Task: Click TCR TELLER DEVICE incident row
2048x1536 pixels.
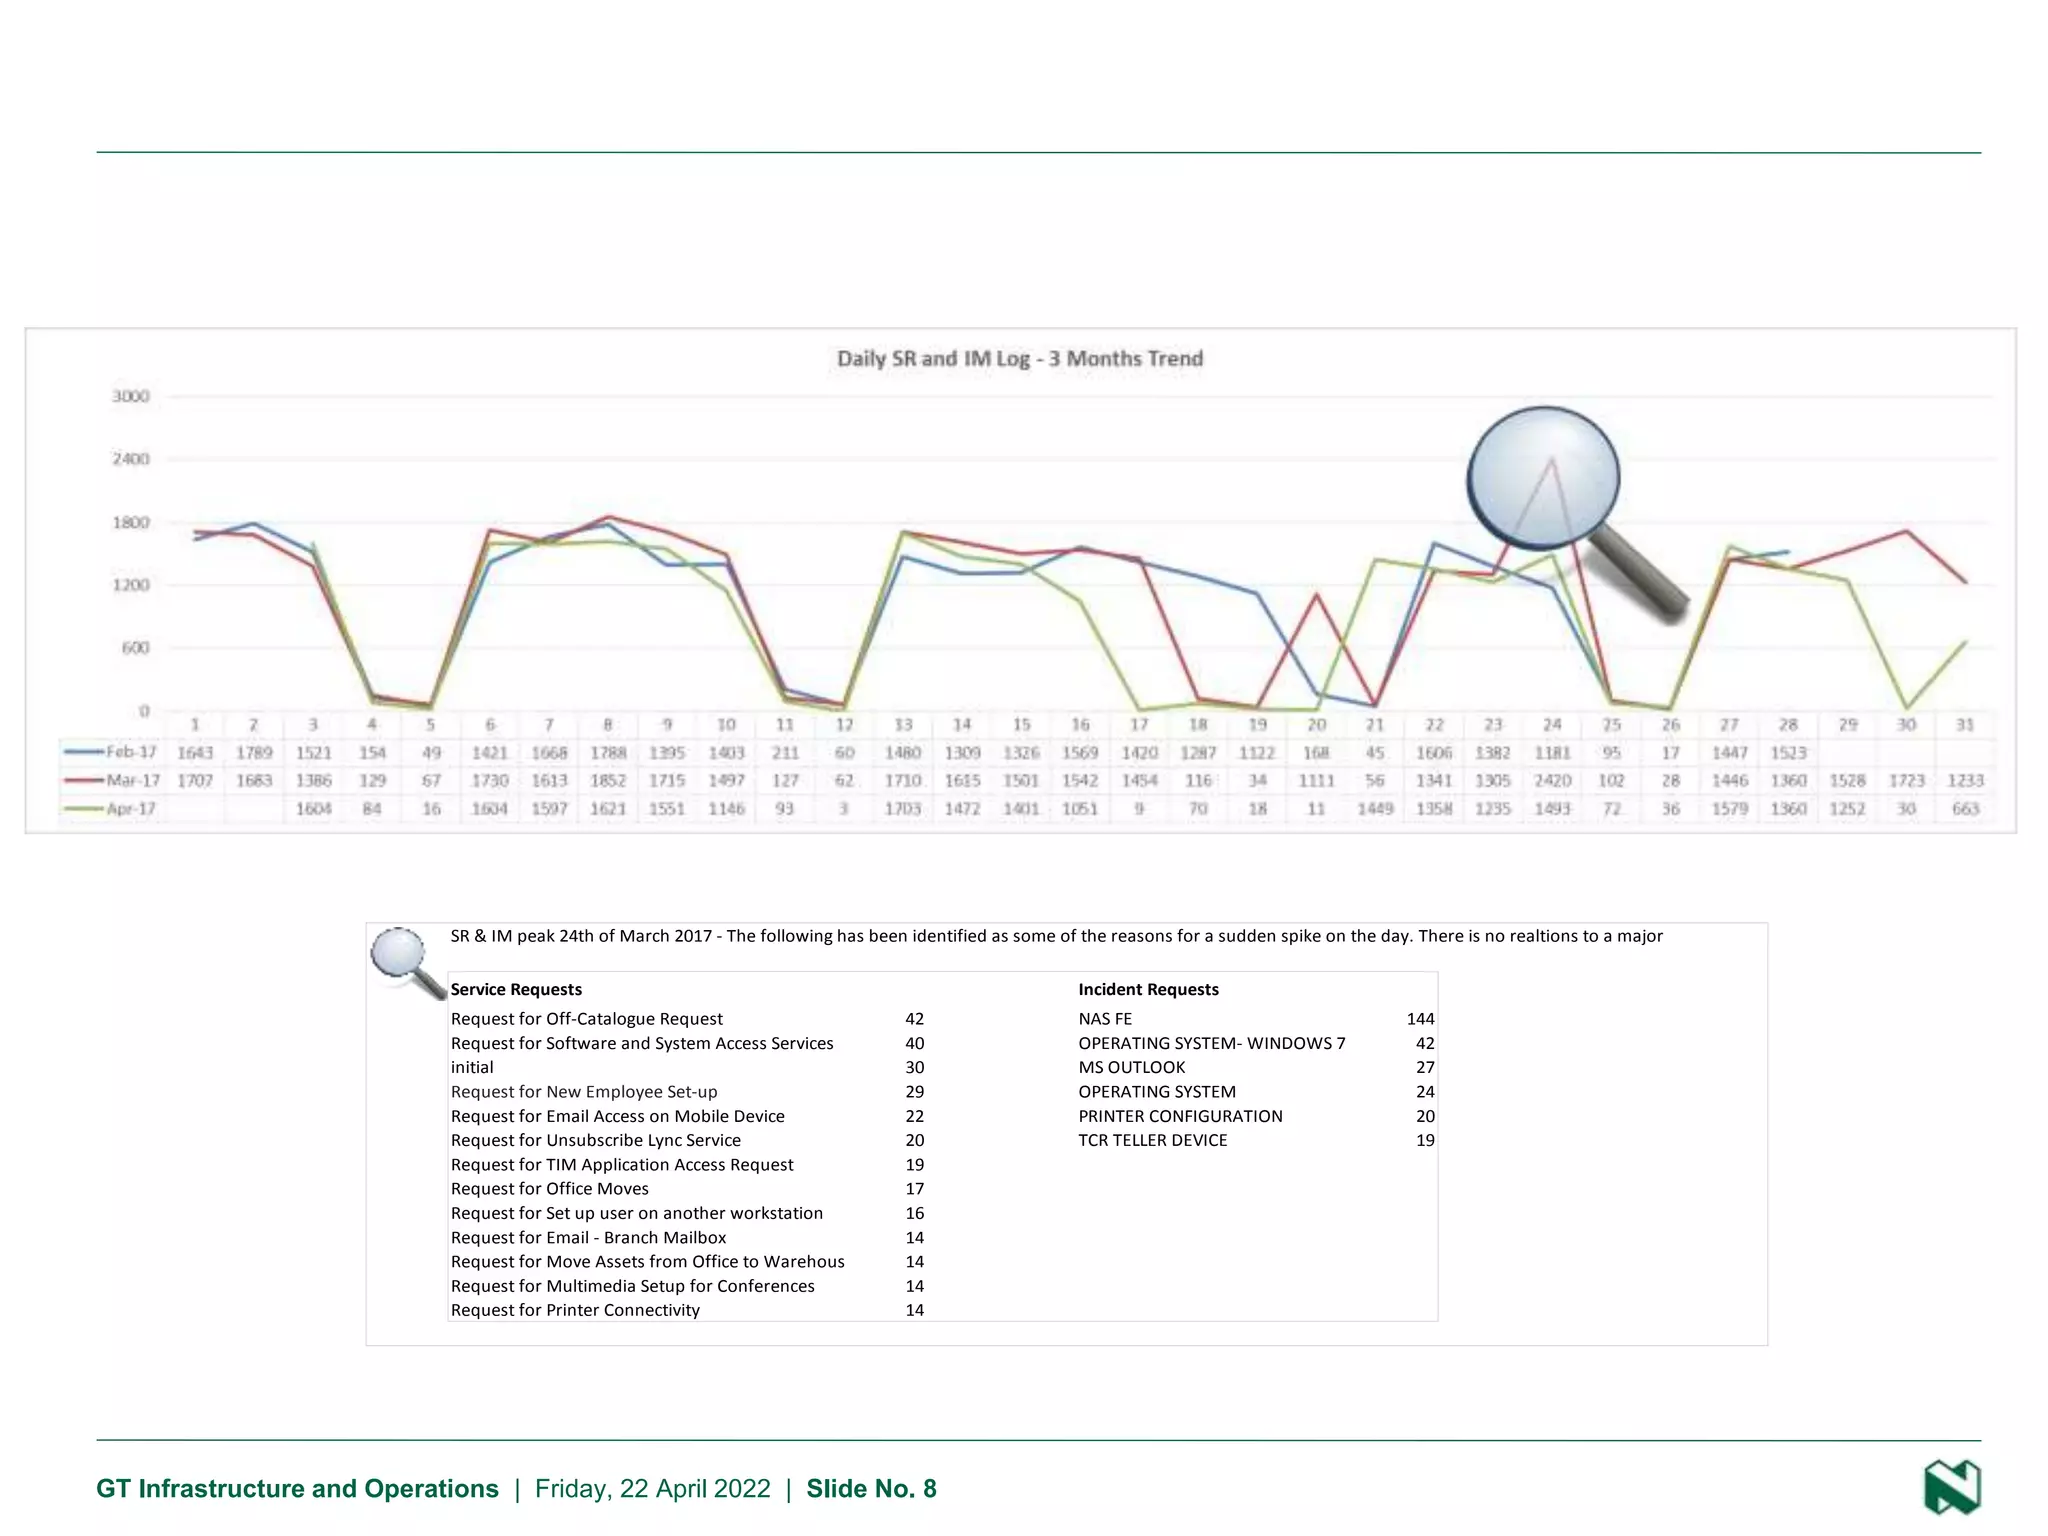Action: (x=1152, y=1140)
